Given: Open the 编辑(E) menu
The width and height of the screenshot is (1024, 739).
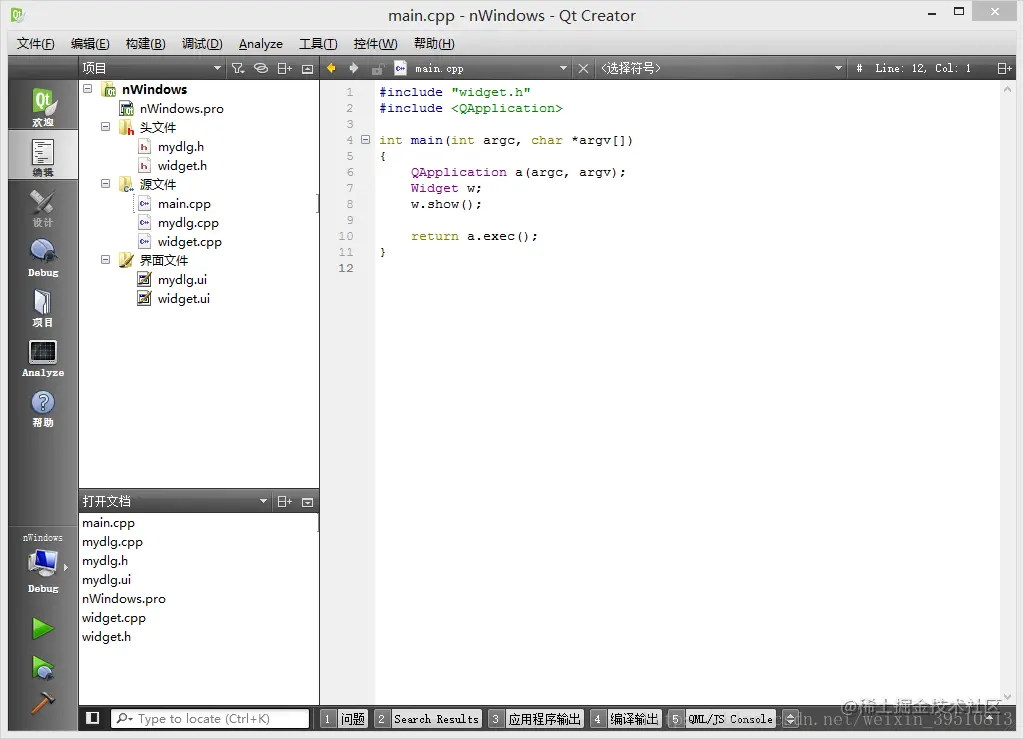Looking at the screenshot, I should pos(90,44).
